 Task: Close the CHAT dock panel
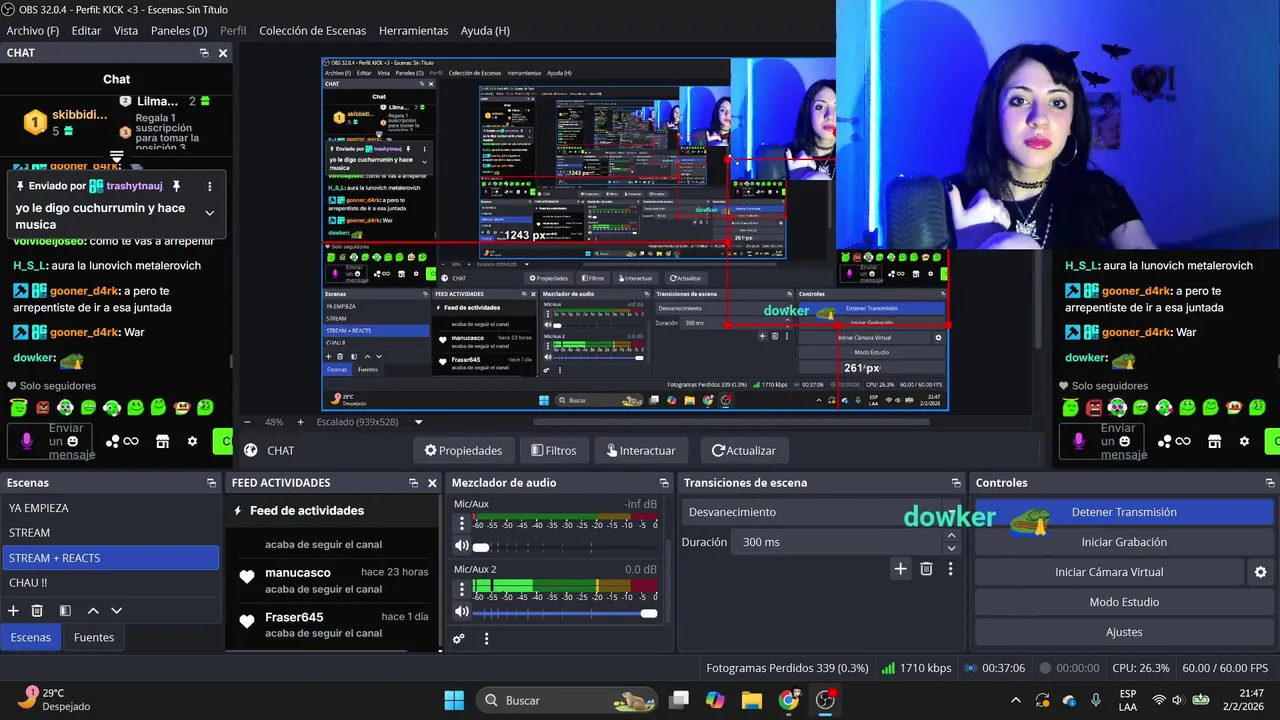pos(223,53)
